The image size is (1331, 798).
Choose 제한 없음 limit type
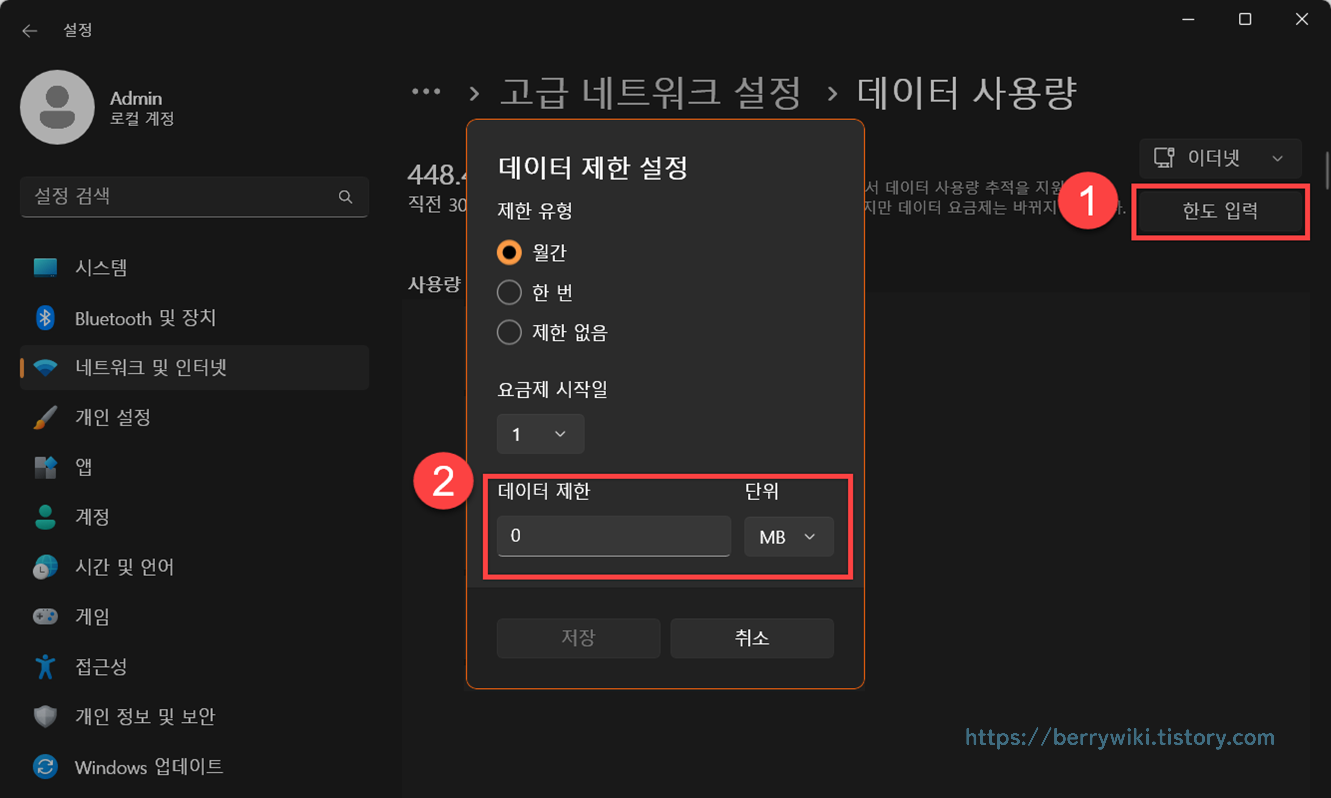click(x=509, y=332)
